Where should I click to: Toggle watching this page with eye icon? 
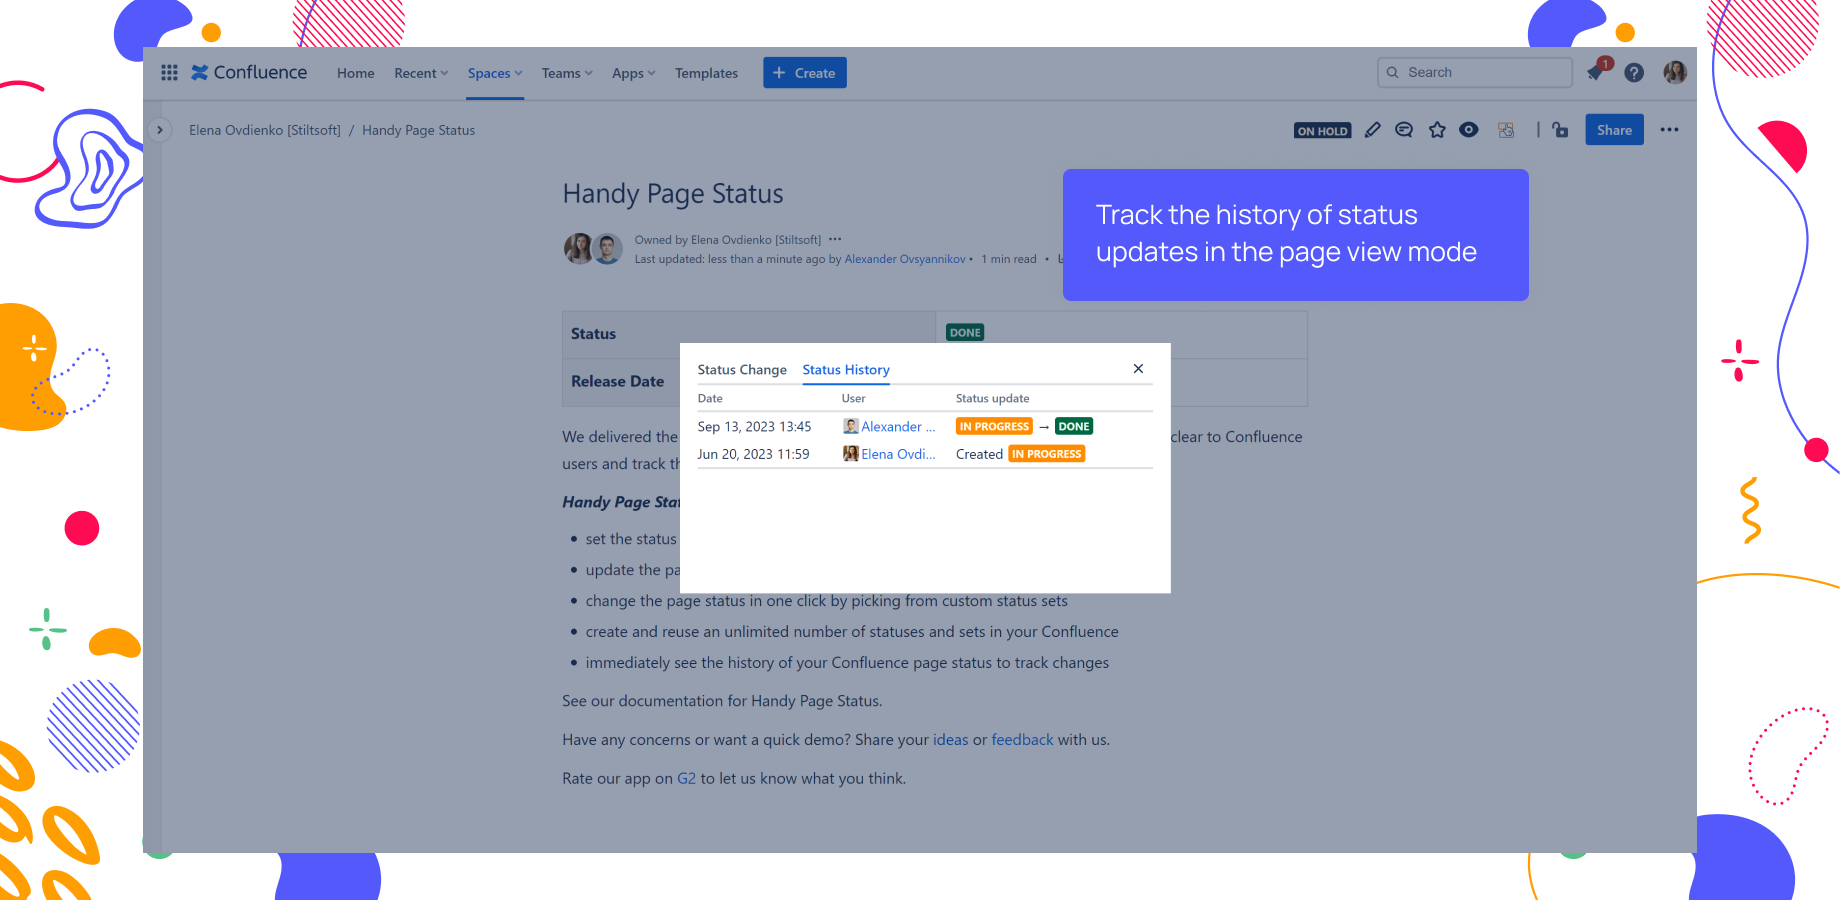pyautogui.click(x=1469, y=130)
